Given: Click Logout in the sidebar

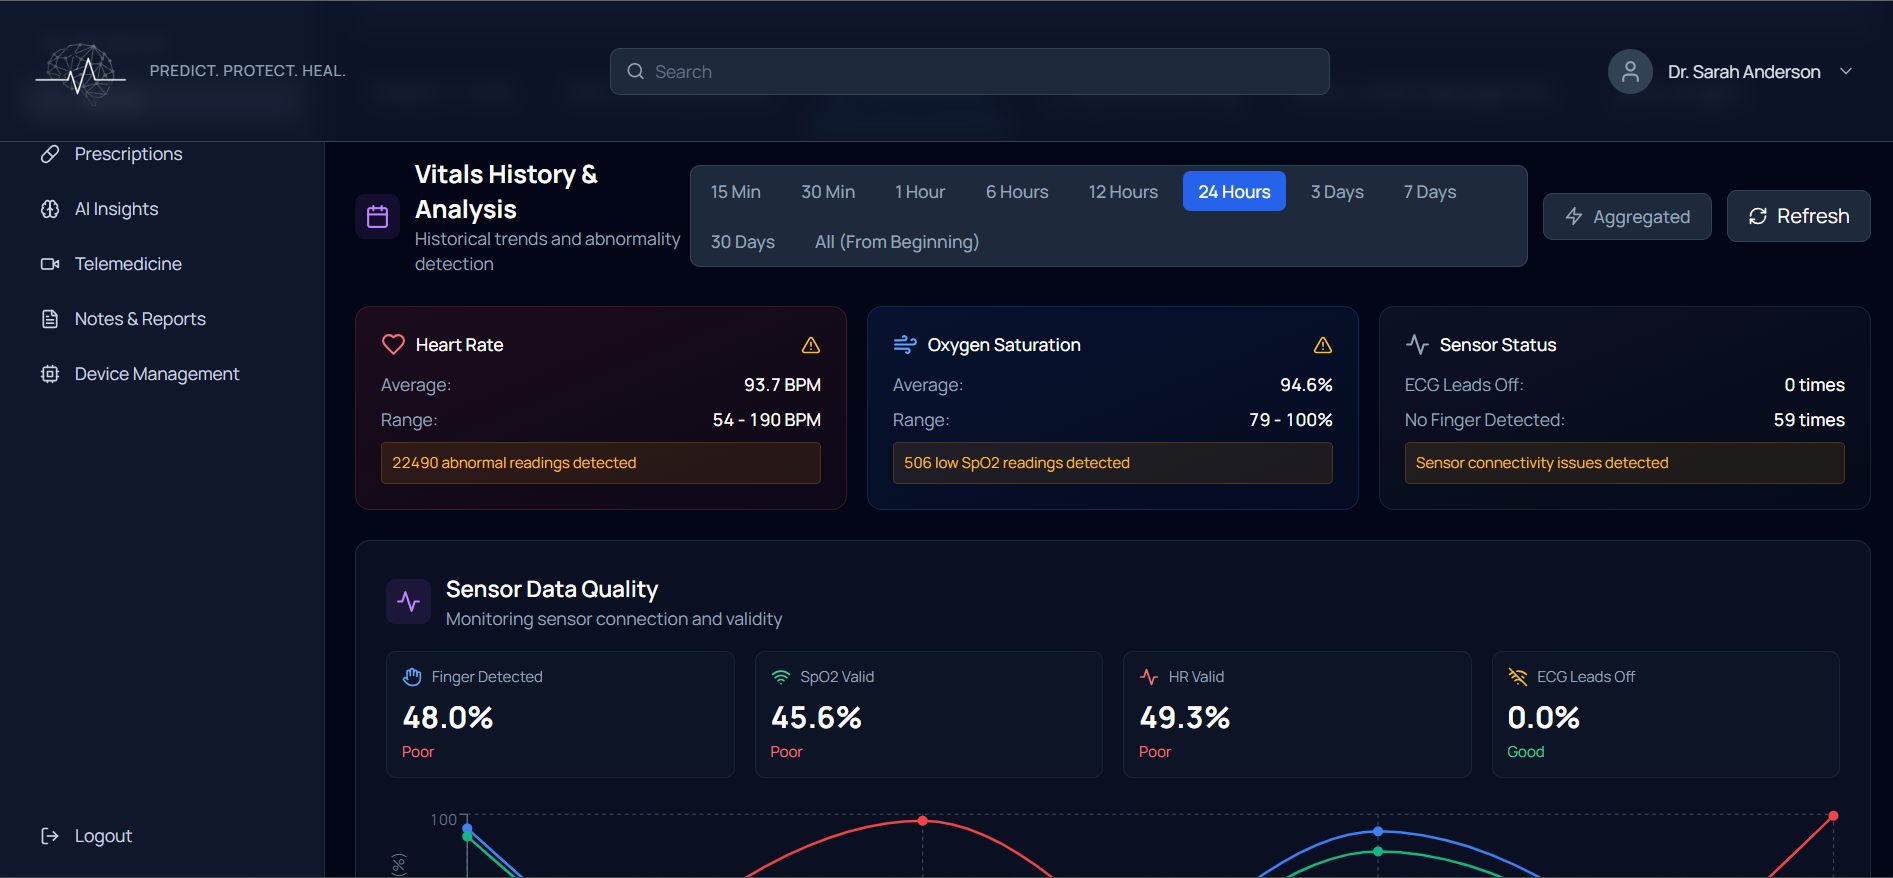Looking at the screenshot, I should point(103,836).
